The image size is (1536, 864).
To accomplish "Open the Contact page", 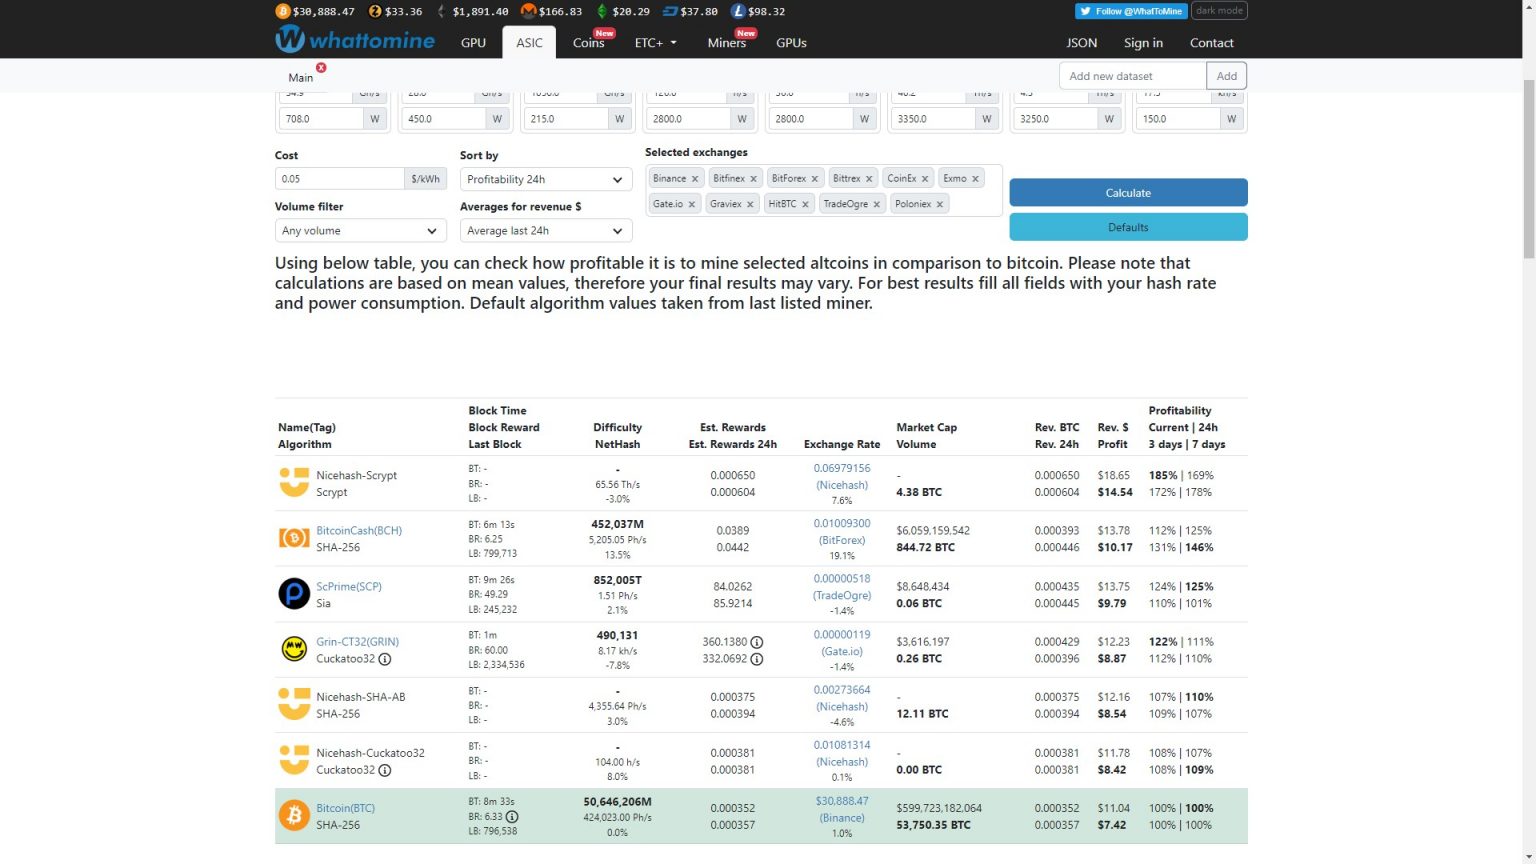I will (x=1211, y=43).
